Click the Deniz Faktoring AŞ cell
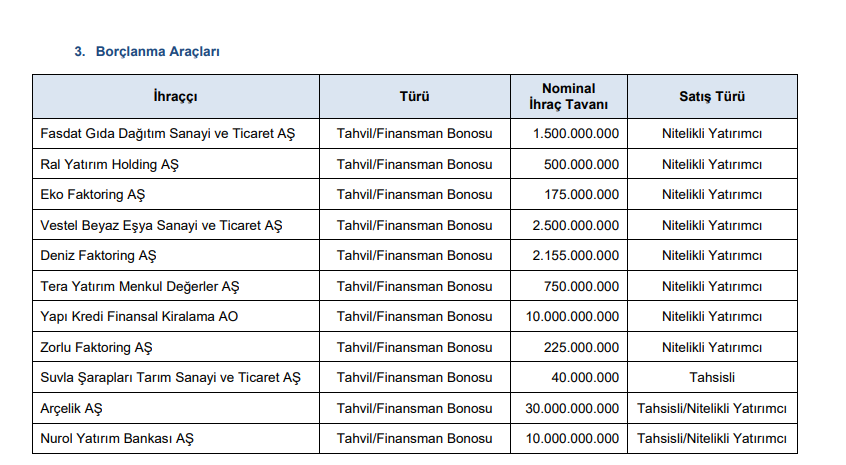 (98, 255)
